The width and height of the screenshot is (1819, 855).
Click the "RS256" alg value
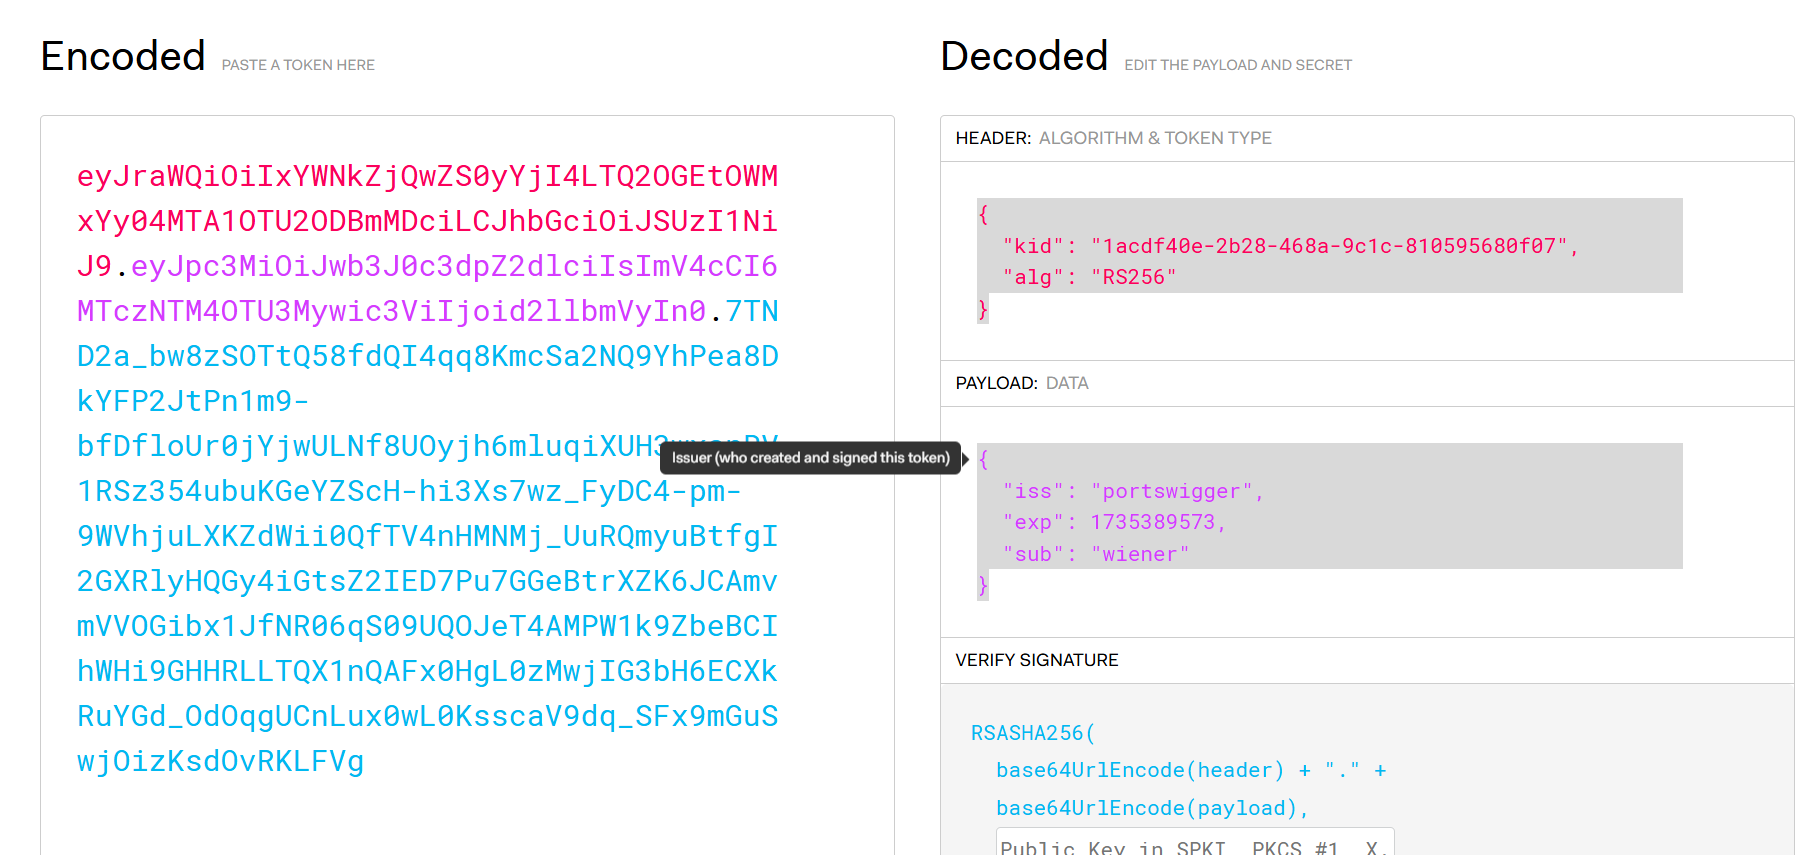[1133, 277]
